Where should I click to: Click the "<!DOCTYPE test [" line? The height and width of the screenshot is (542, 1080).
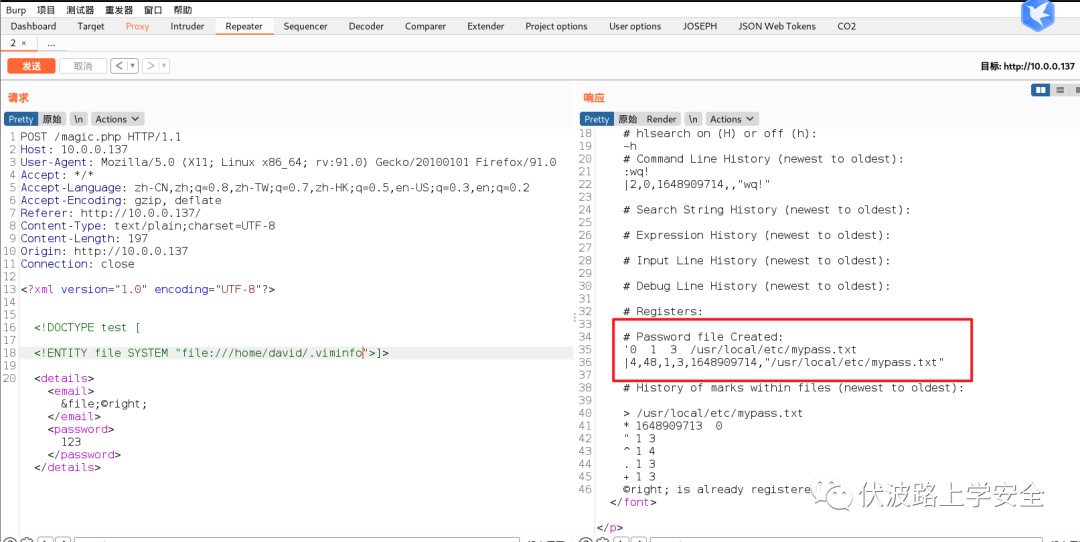pyautogui.click(x=87, y=327)
